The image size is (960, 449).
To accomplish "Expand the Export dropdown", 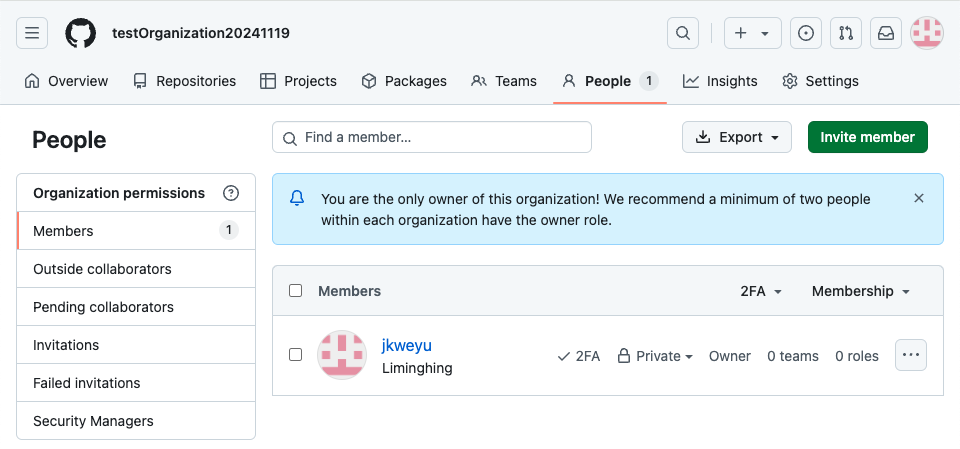I will [x=736, y=137].
